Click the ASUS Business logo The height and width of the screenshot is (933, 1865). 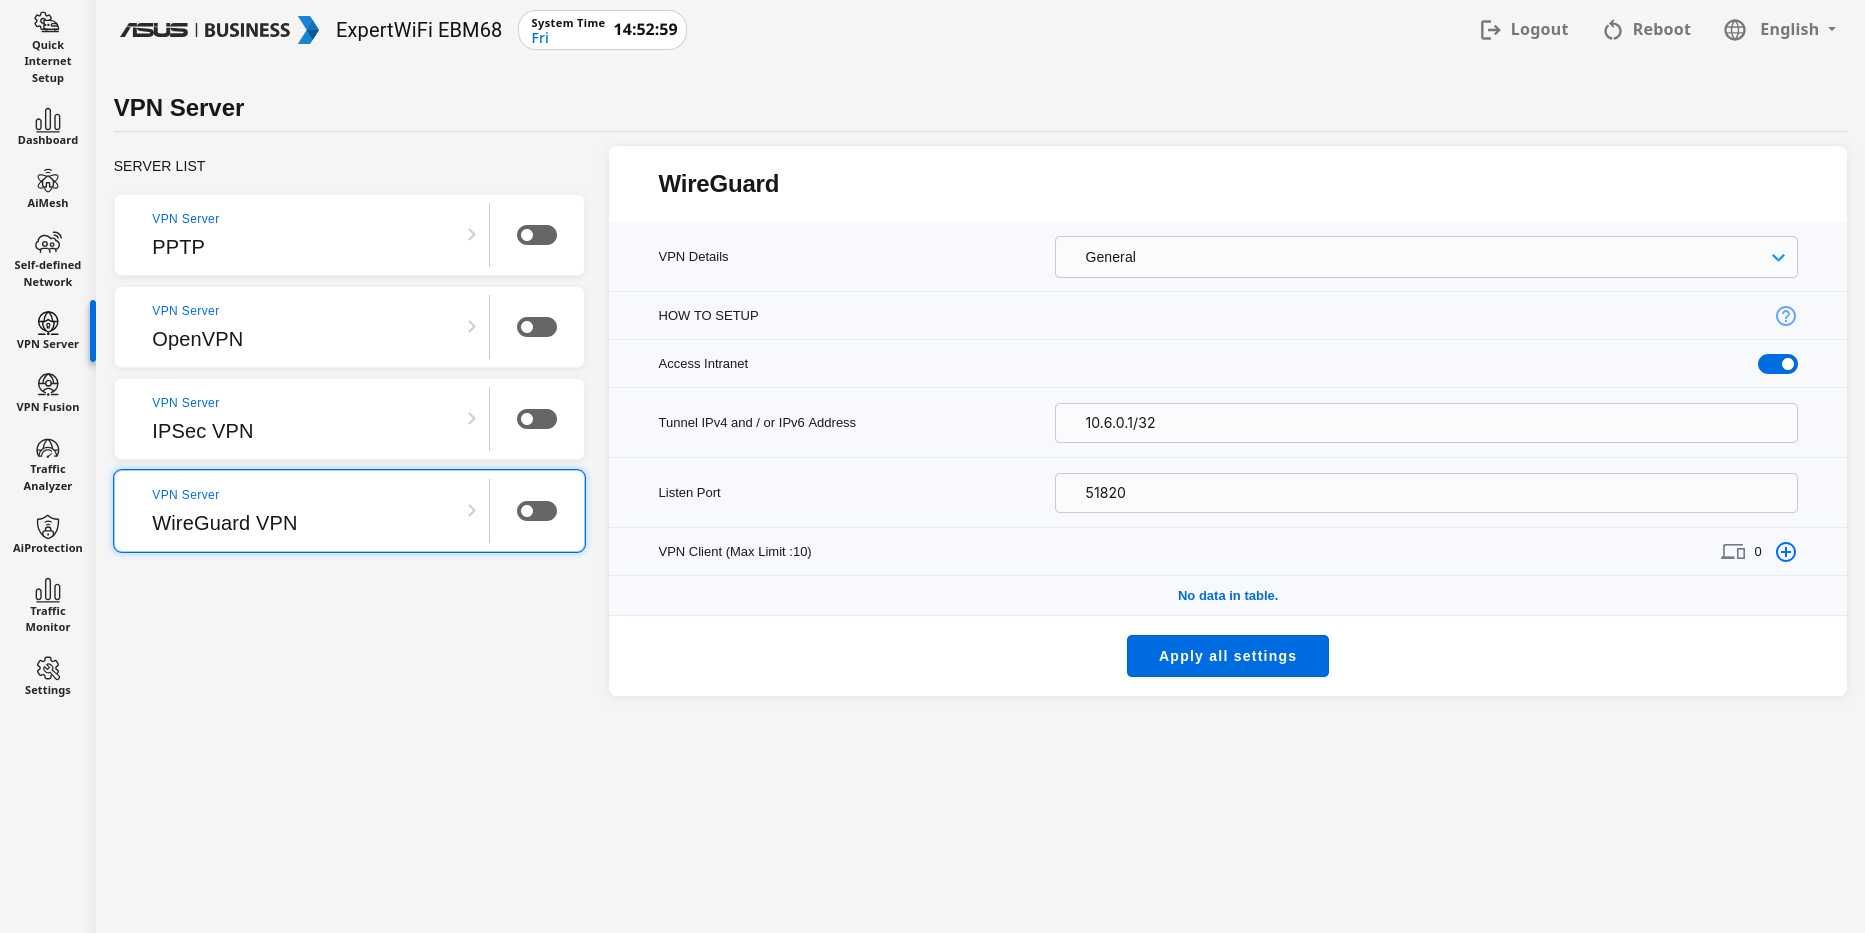point(219,30)
